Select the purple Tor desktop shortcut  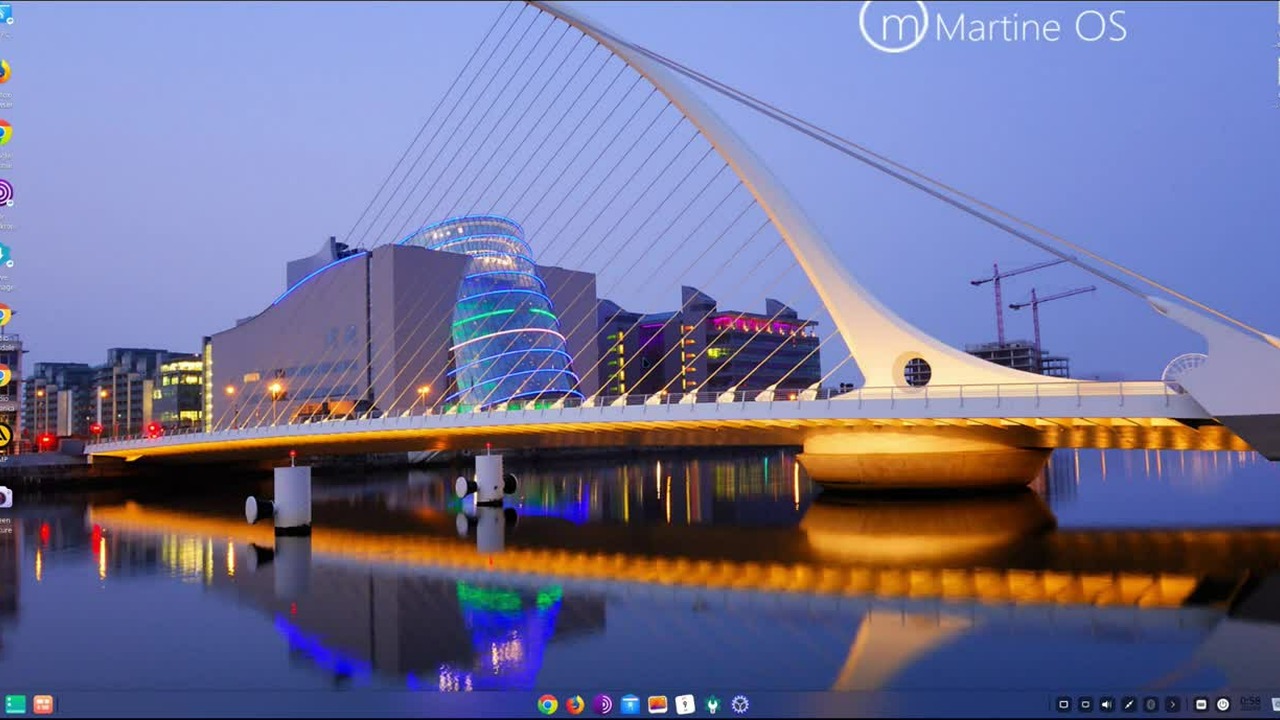[x=4, y=193]
